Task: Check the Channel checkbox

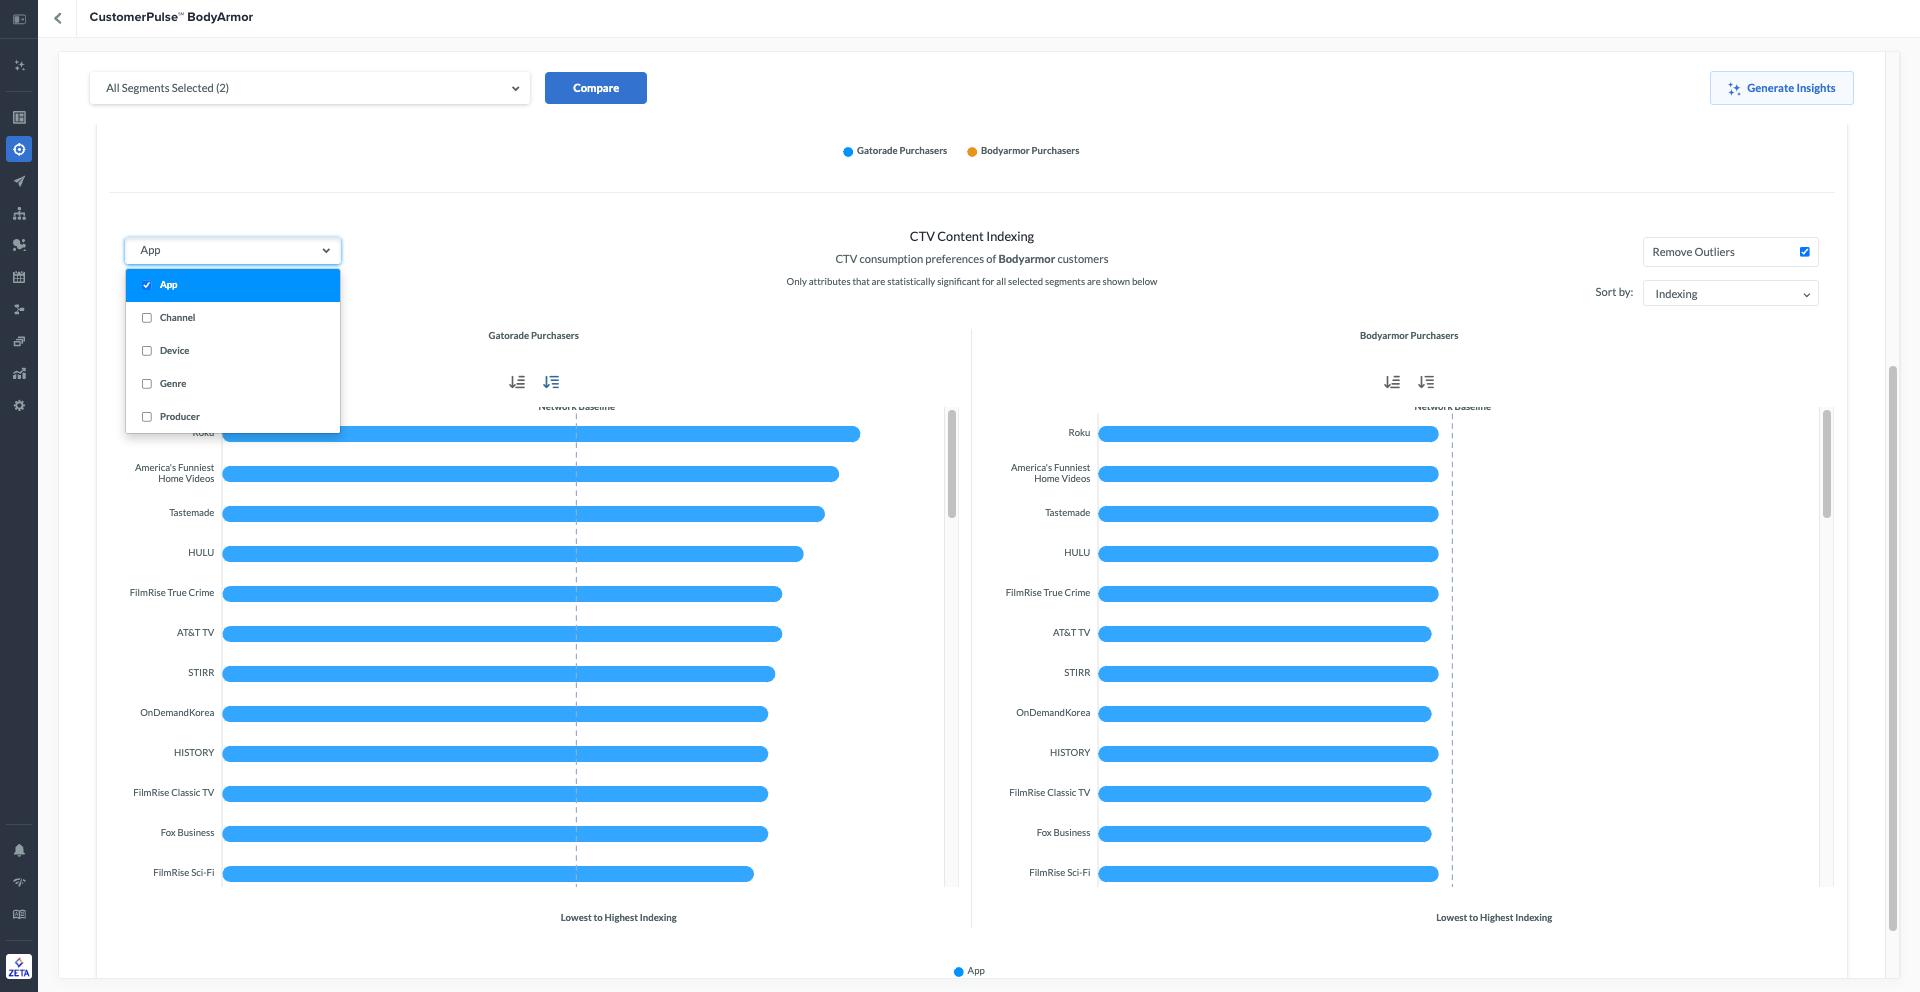Action: click(147, 318)
